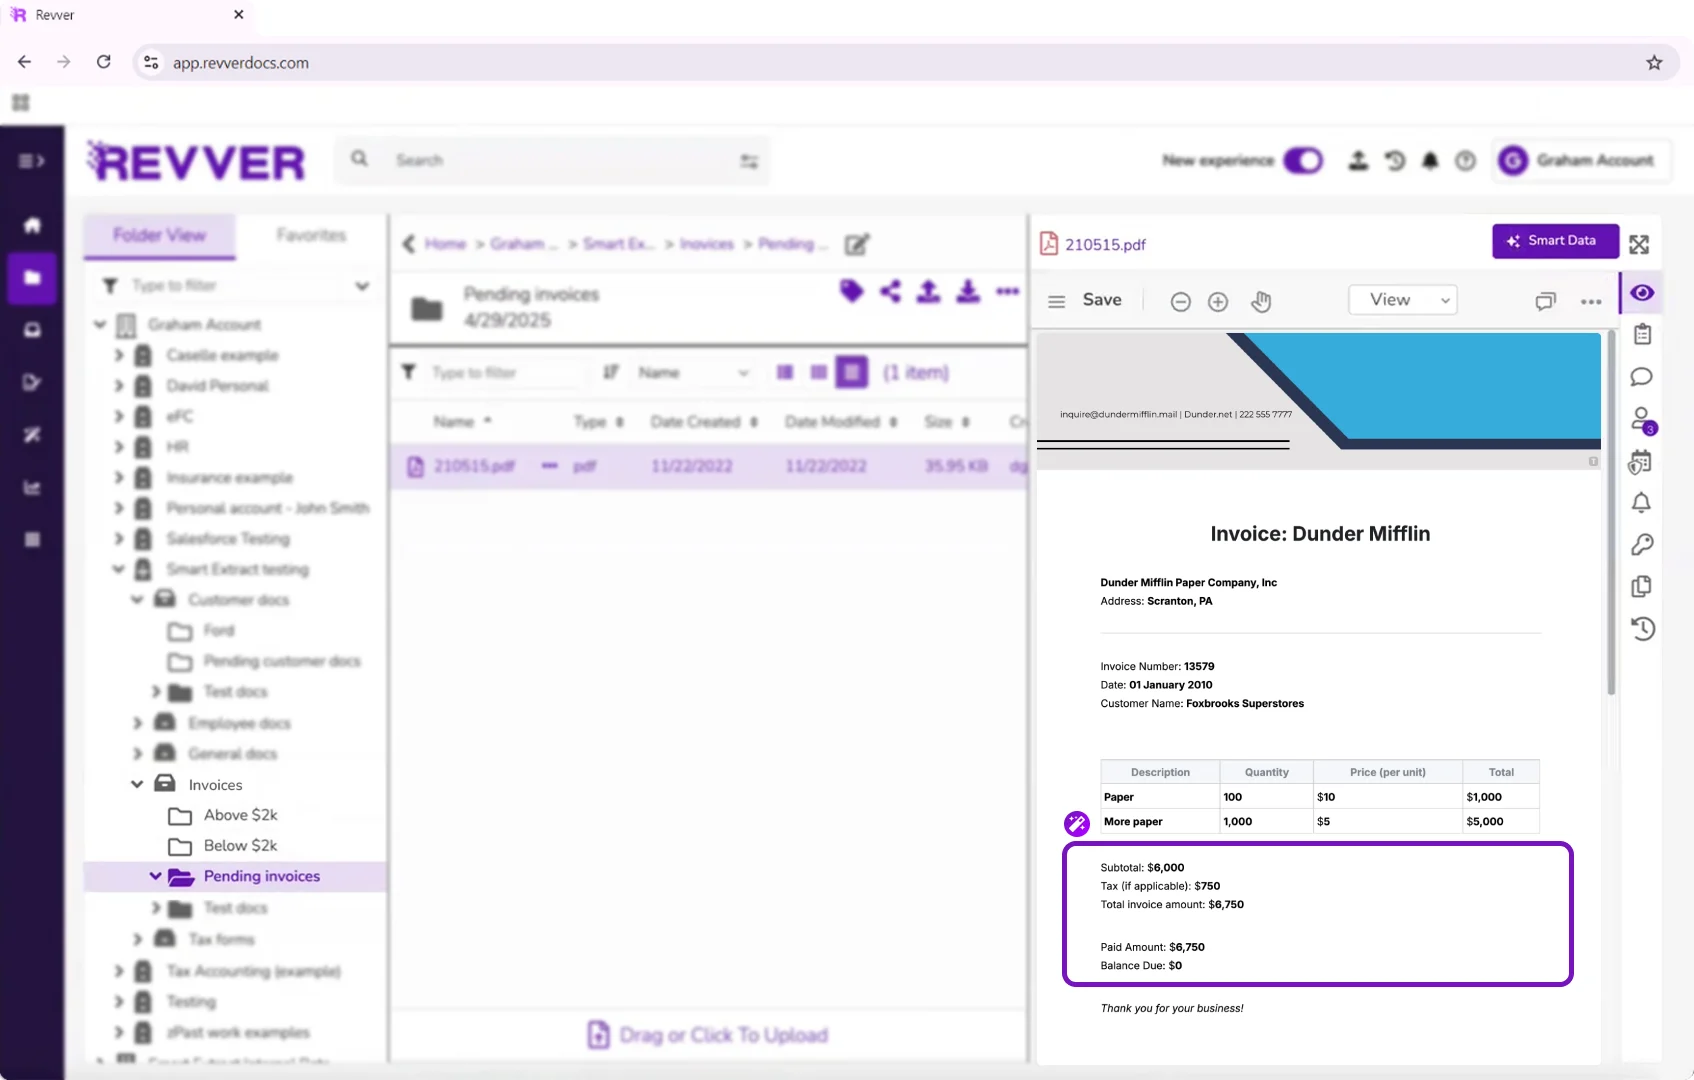Open the key access icon in right sidebar
The image size is (1694, 1080).
pos(1642,545)
